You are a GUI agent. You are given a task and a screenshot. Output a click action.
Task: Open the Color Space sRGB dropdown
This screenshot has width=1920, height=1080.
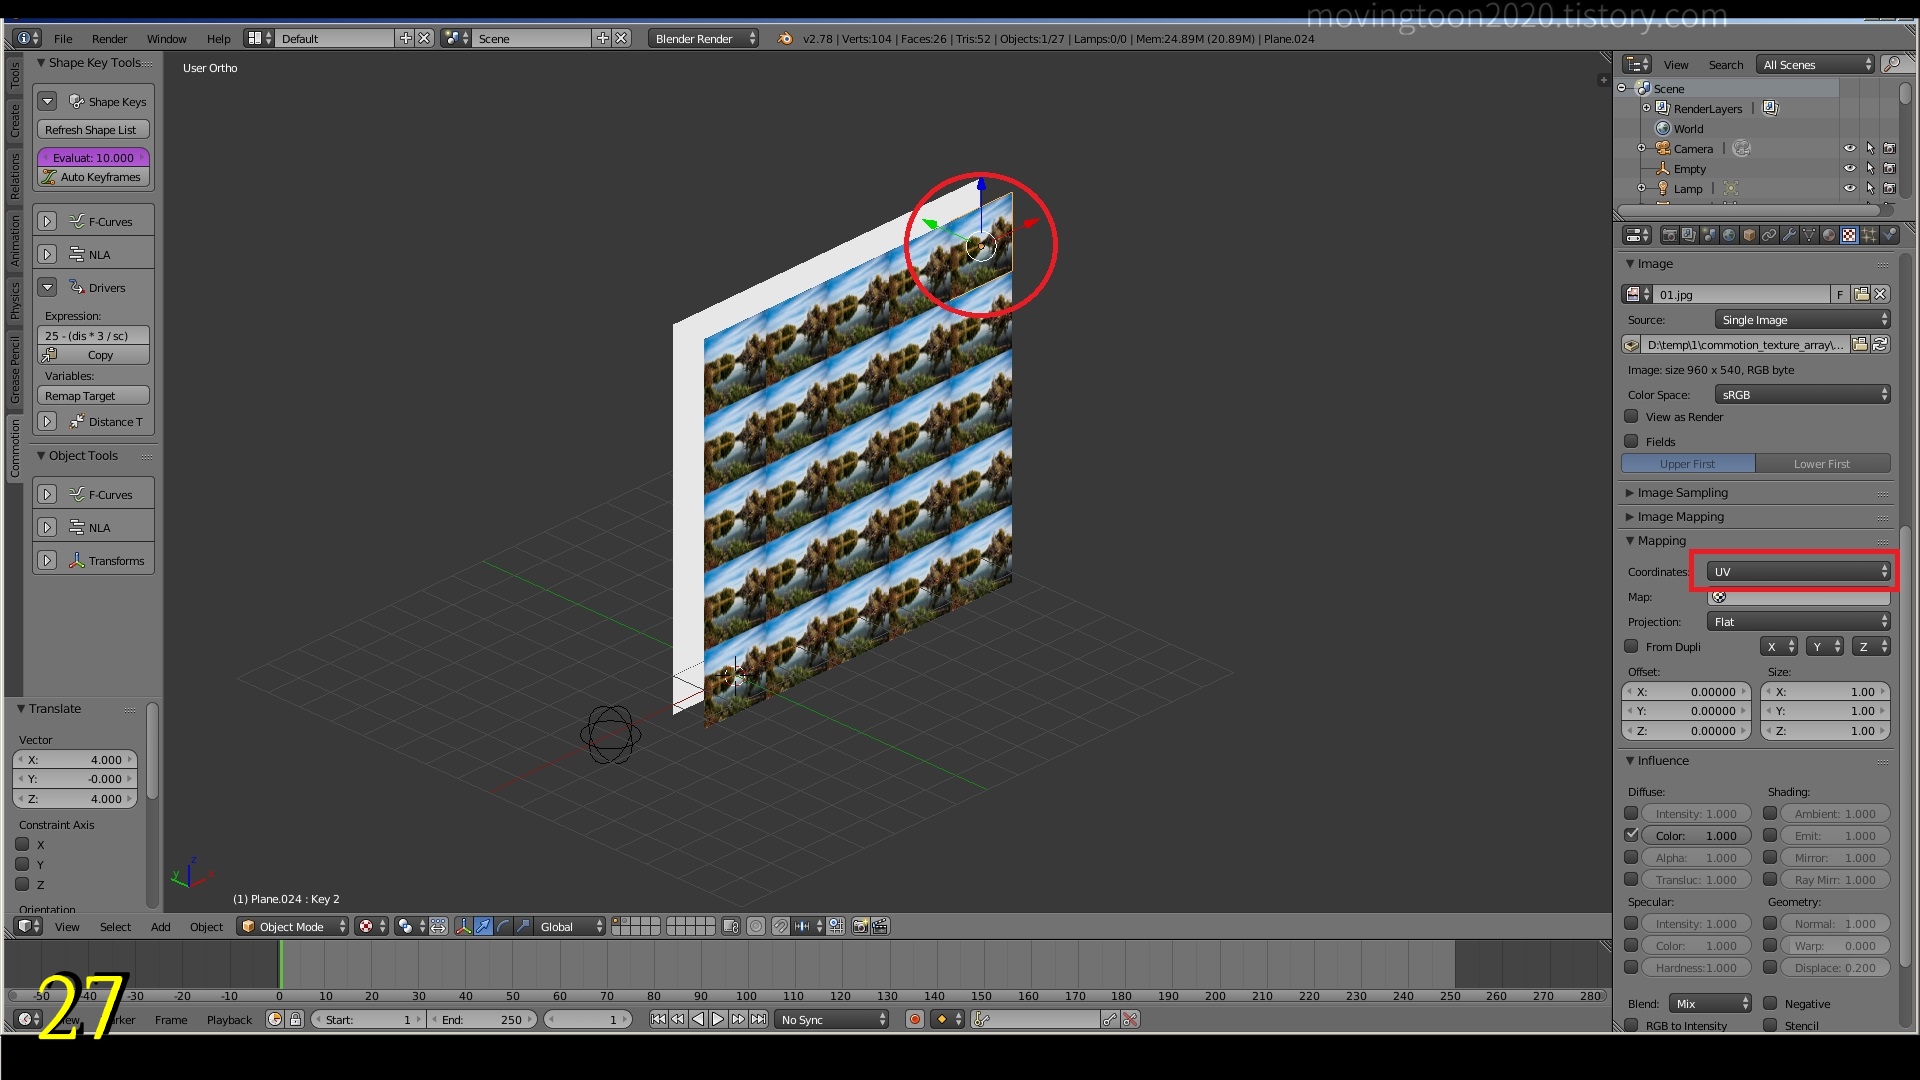pyautogui.click(x=1802, y=394)
